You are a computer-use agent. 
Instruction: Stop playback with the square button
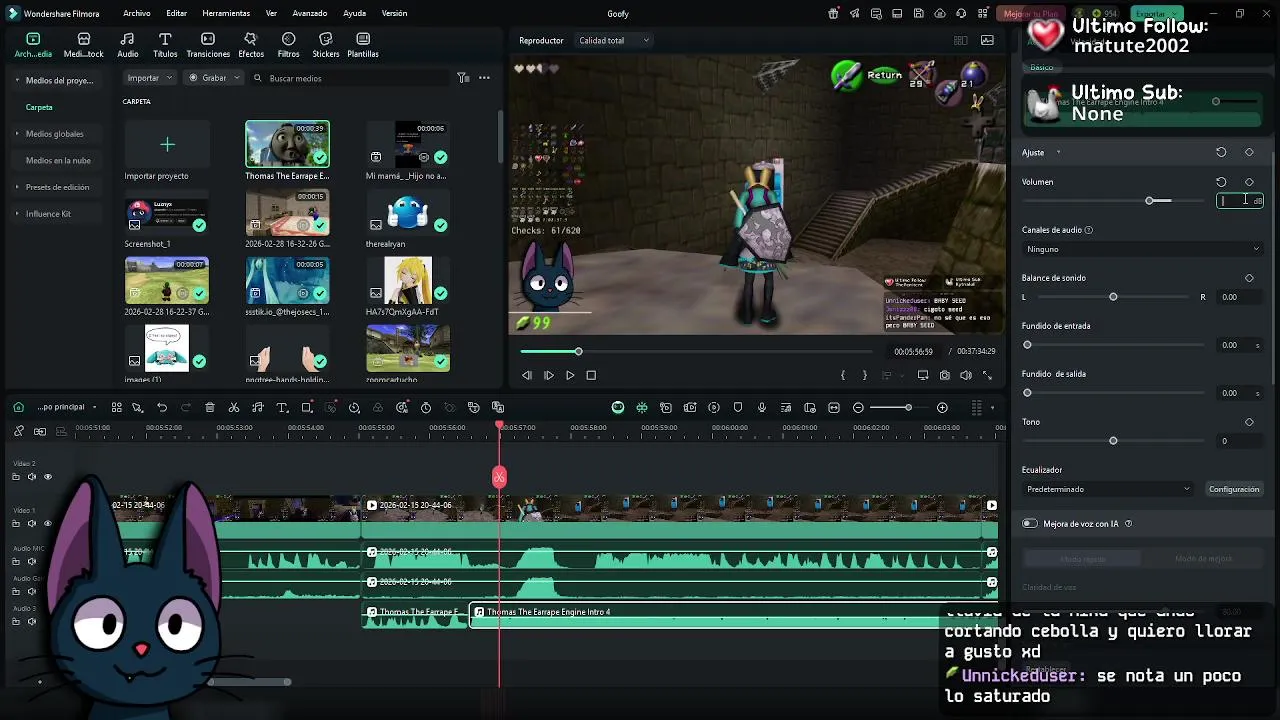591,375
